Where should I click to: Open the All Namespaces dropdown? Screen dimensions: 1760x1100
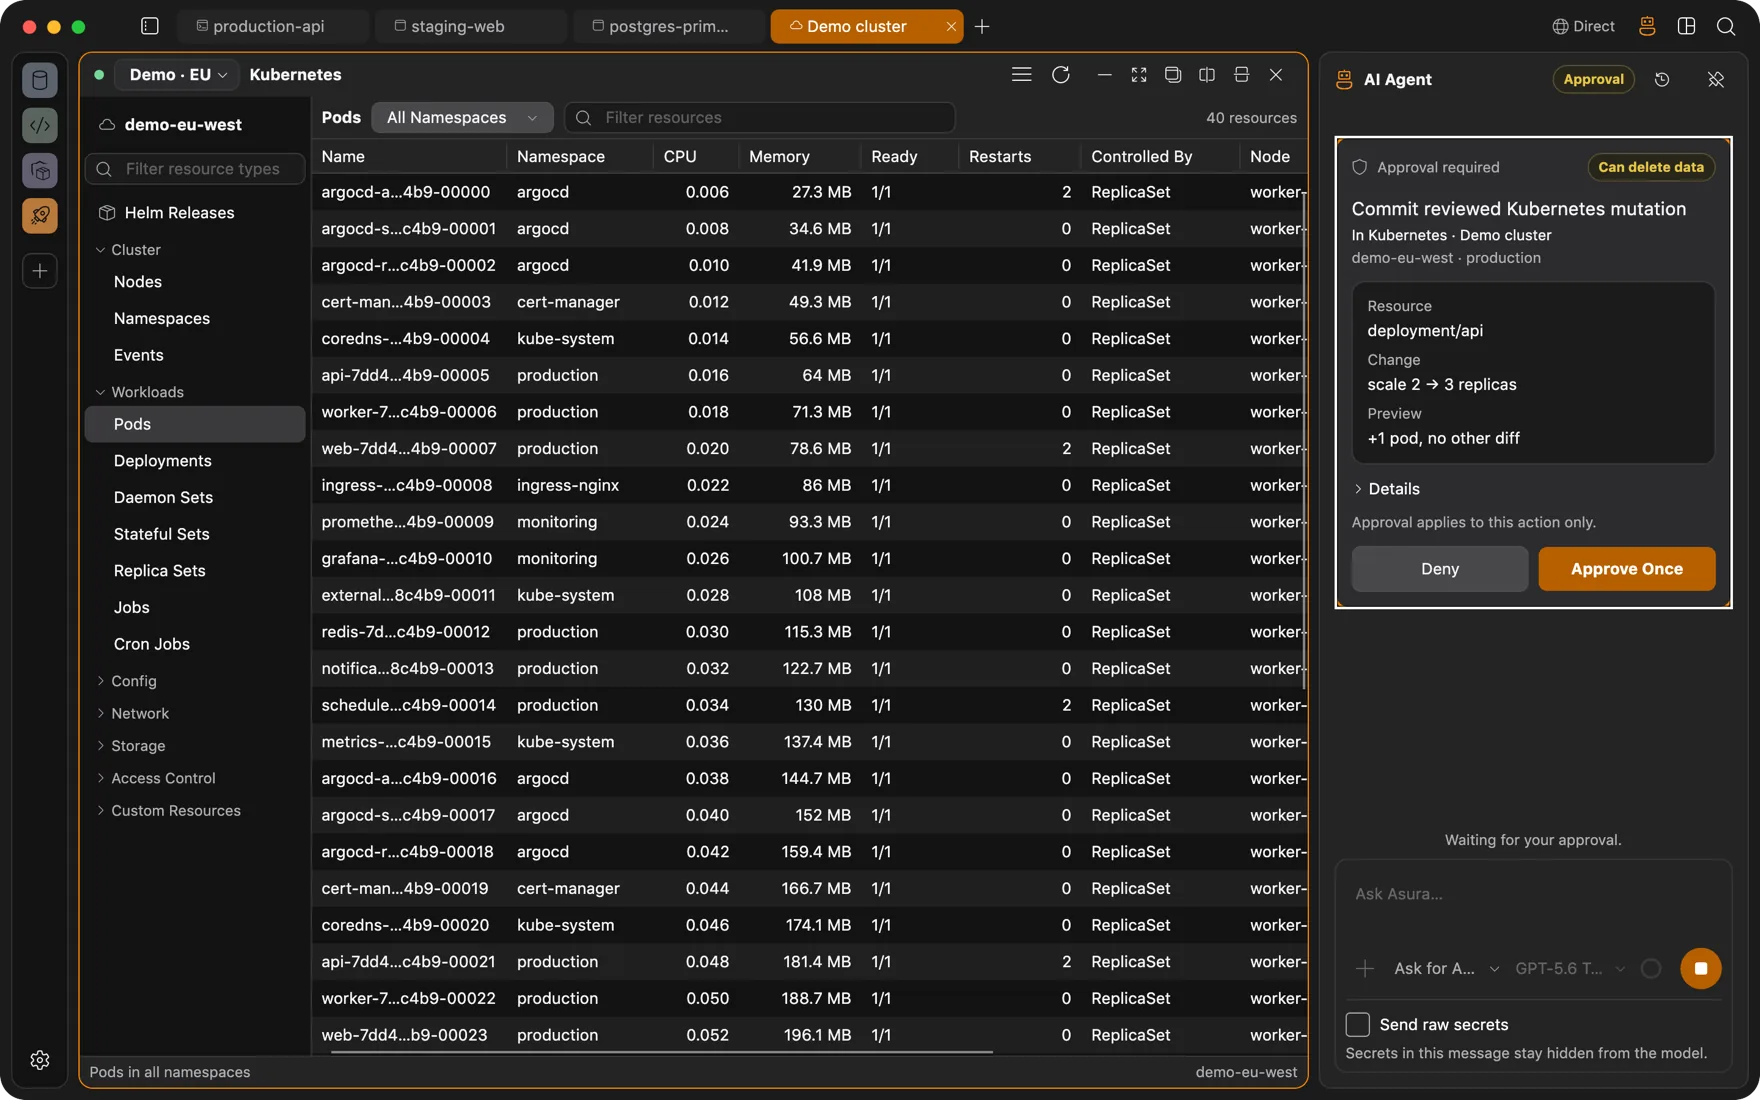(x=462, y=117)
